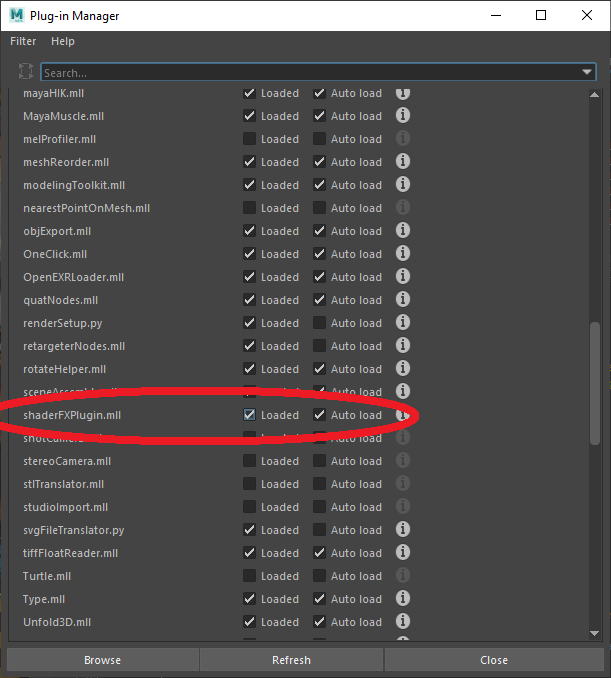This screenshot has height=678, width=611.
Task: Open the Filter menu
Action: tap(23, 41)
